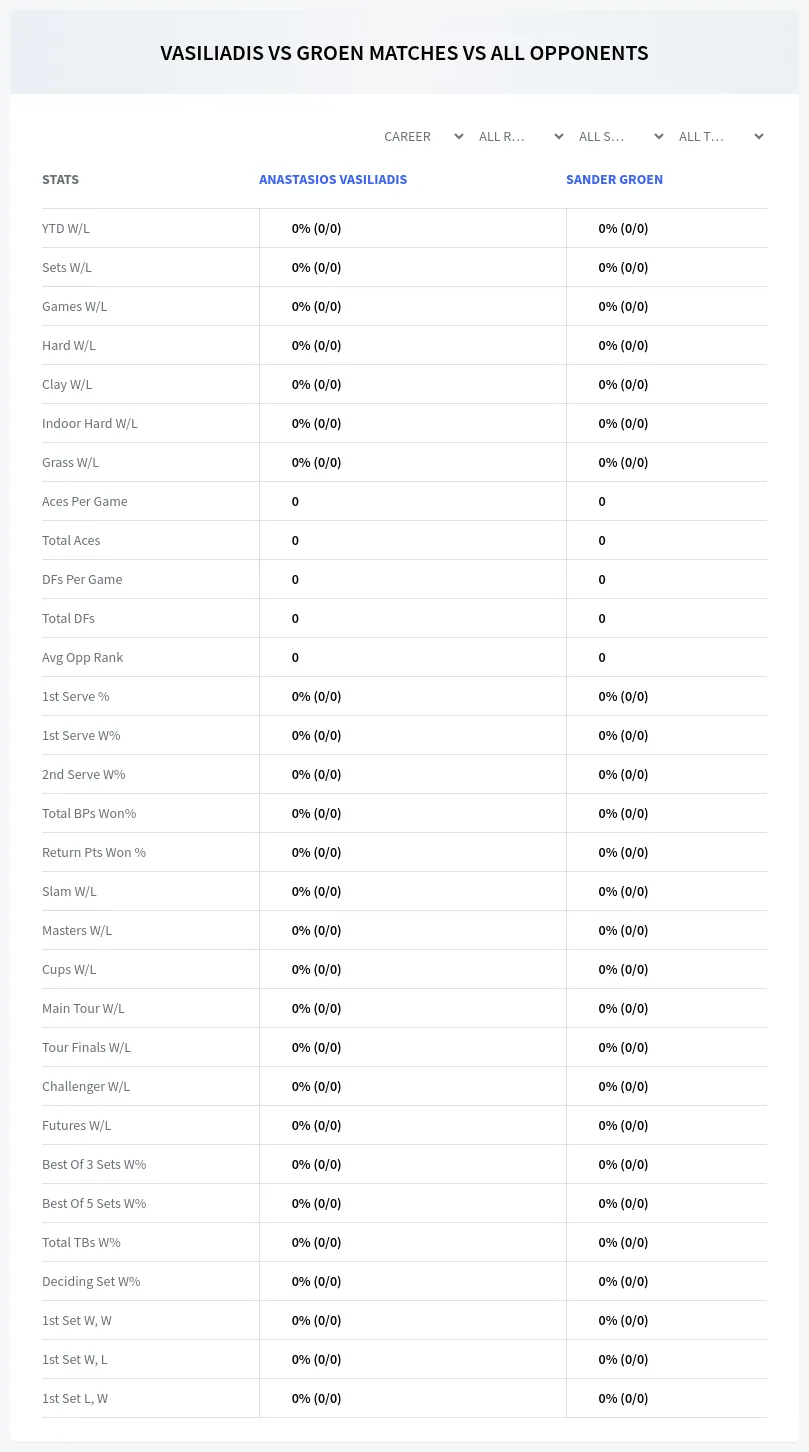The image size is (809, 1452).
Task: Click the Deciding Set W% label
Action: point(91,1281)
